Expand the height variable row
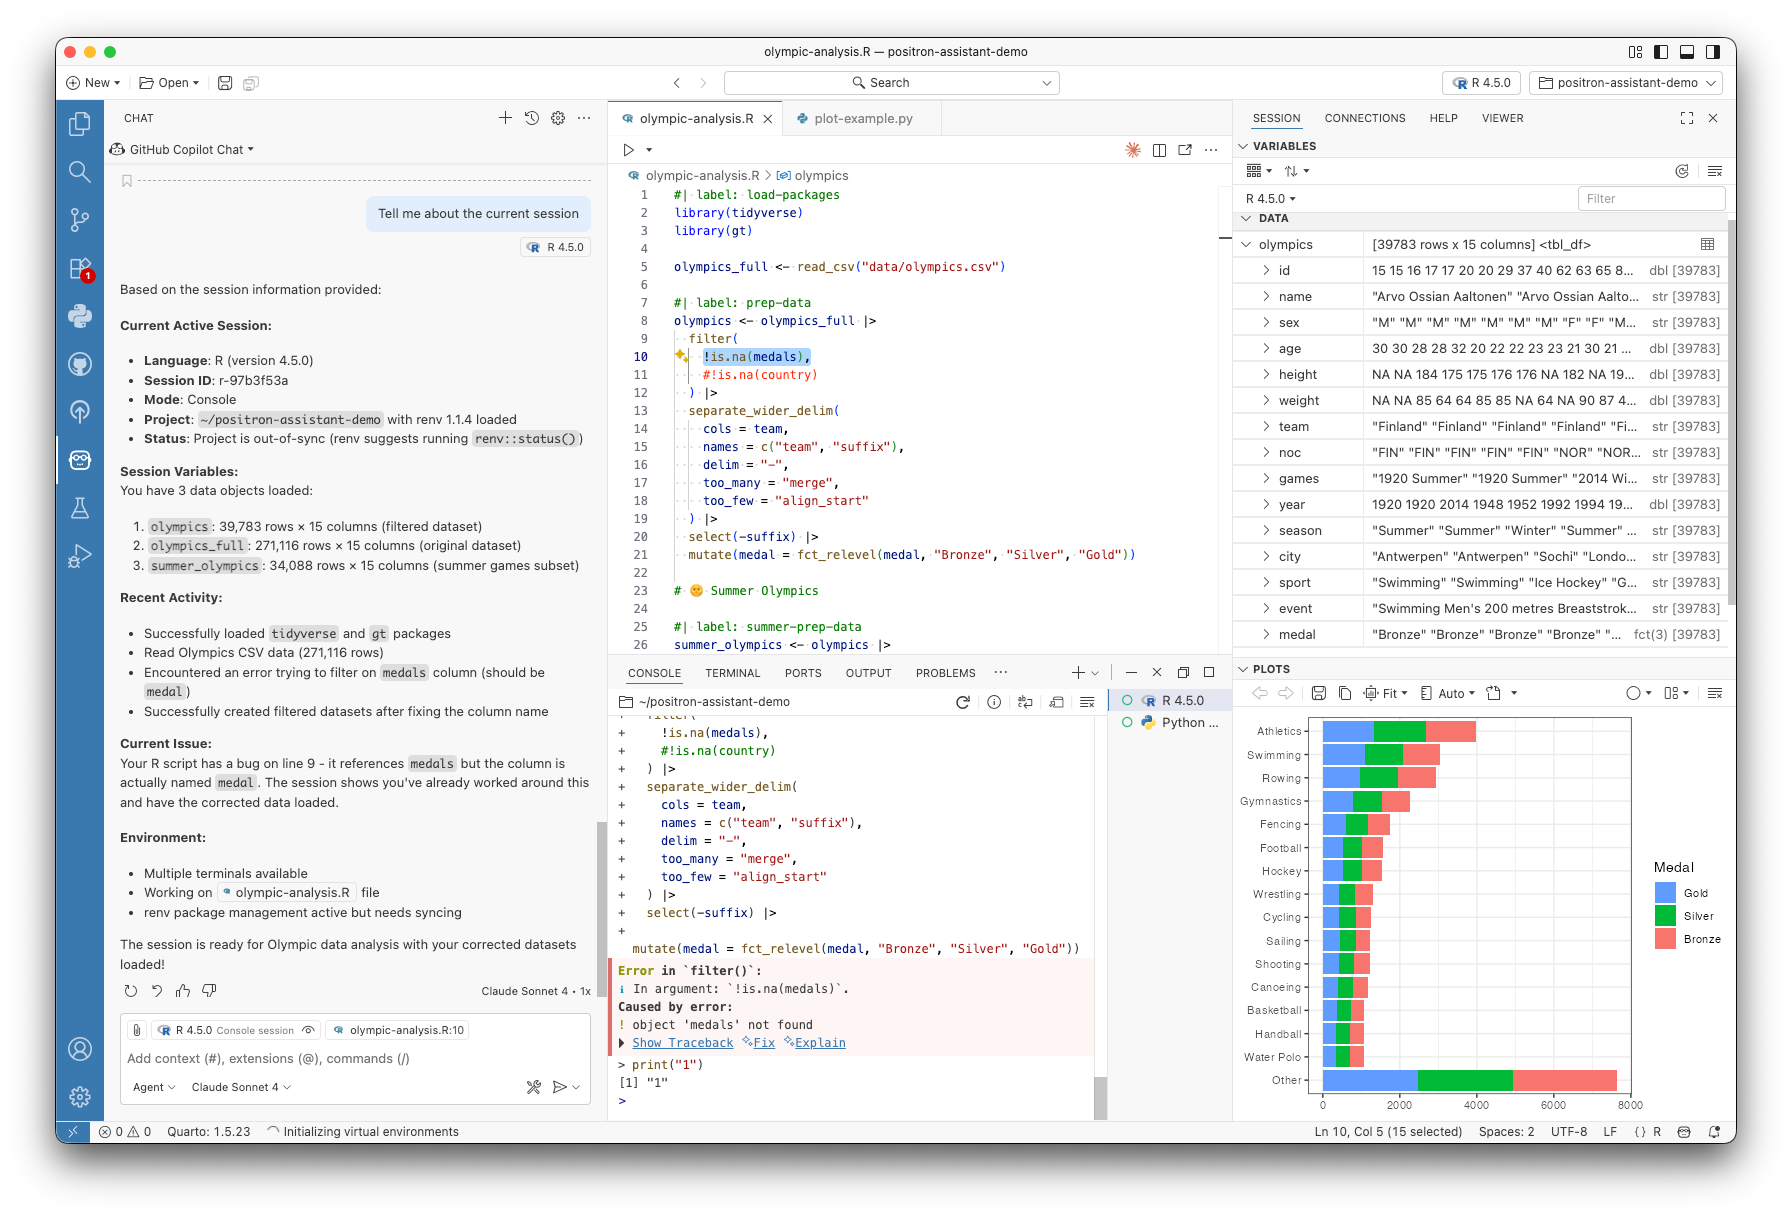 click(x=1266, y=374)
